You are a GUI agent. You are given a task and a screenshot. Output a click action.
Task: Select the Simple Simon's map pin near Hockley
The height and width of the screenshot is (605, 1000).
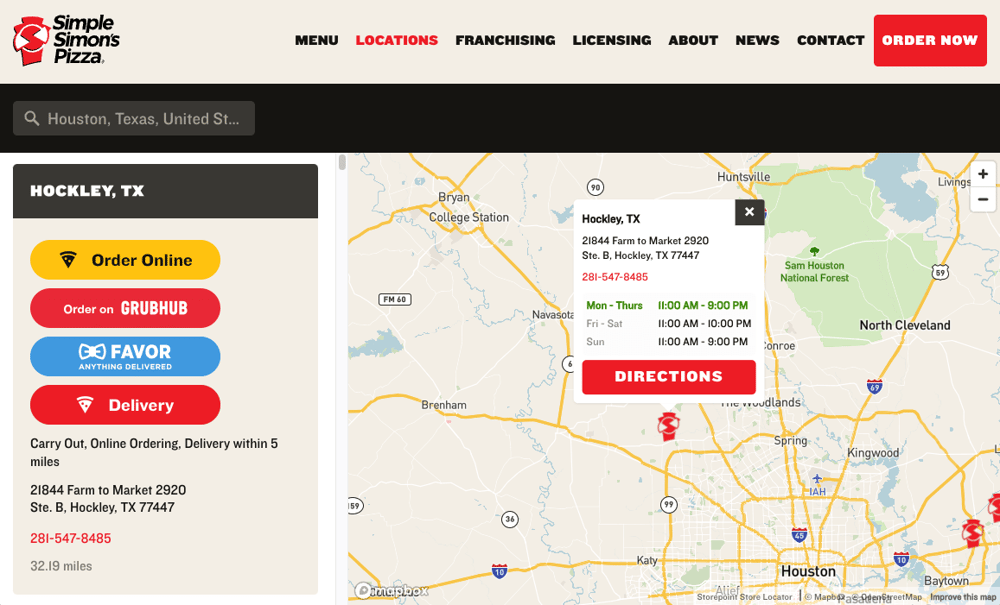(x=667, y=424)
